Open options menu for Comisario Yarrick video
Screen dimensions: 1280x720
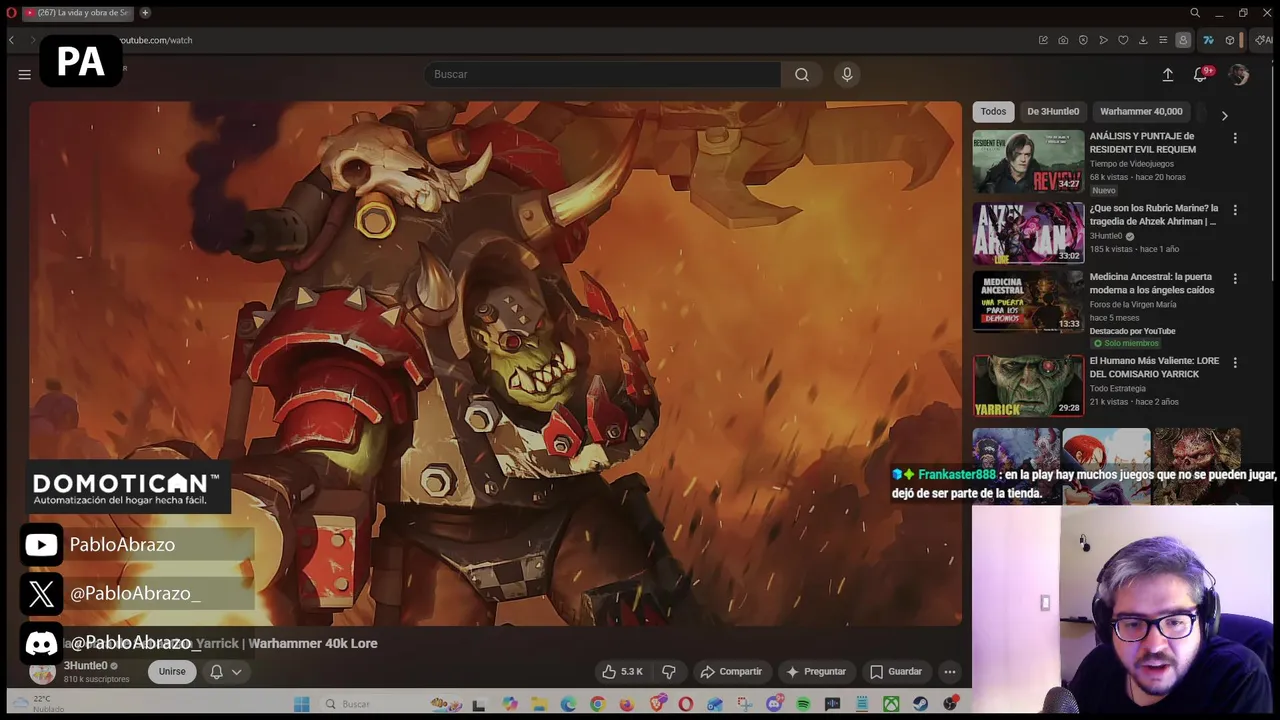point(1235,362)
